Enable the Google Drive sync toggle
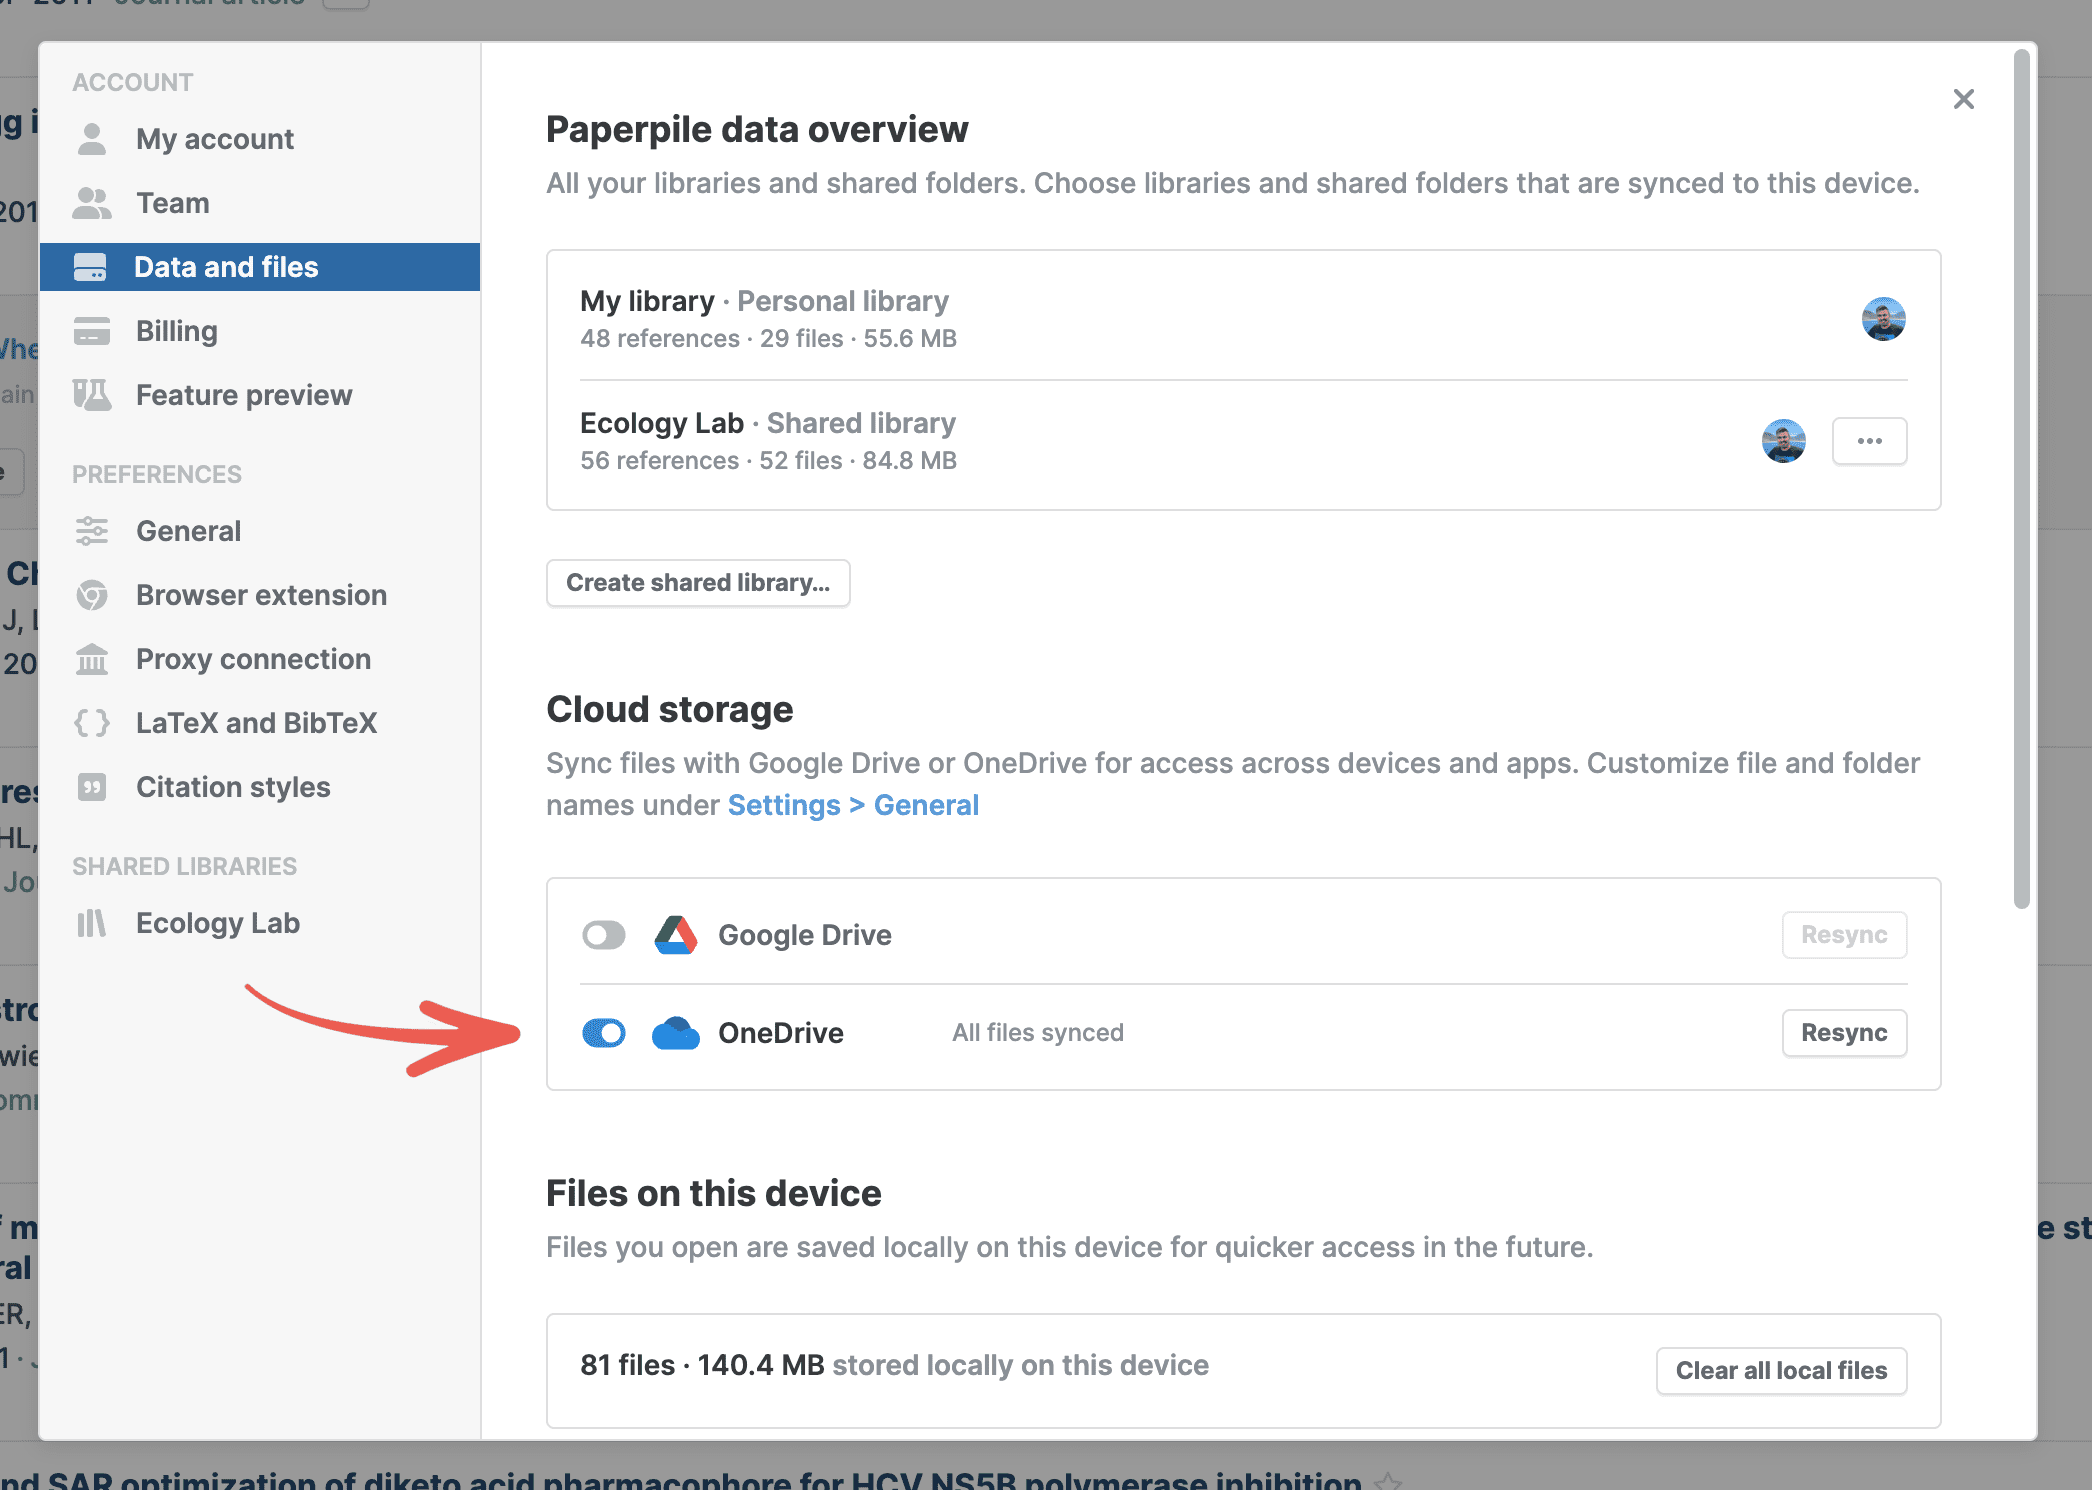The height and width of the screenshot is (1490, 2092). coord(604,935)
